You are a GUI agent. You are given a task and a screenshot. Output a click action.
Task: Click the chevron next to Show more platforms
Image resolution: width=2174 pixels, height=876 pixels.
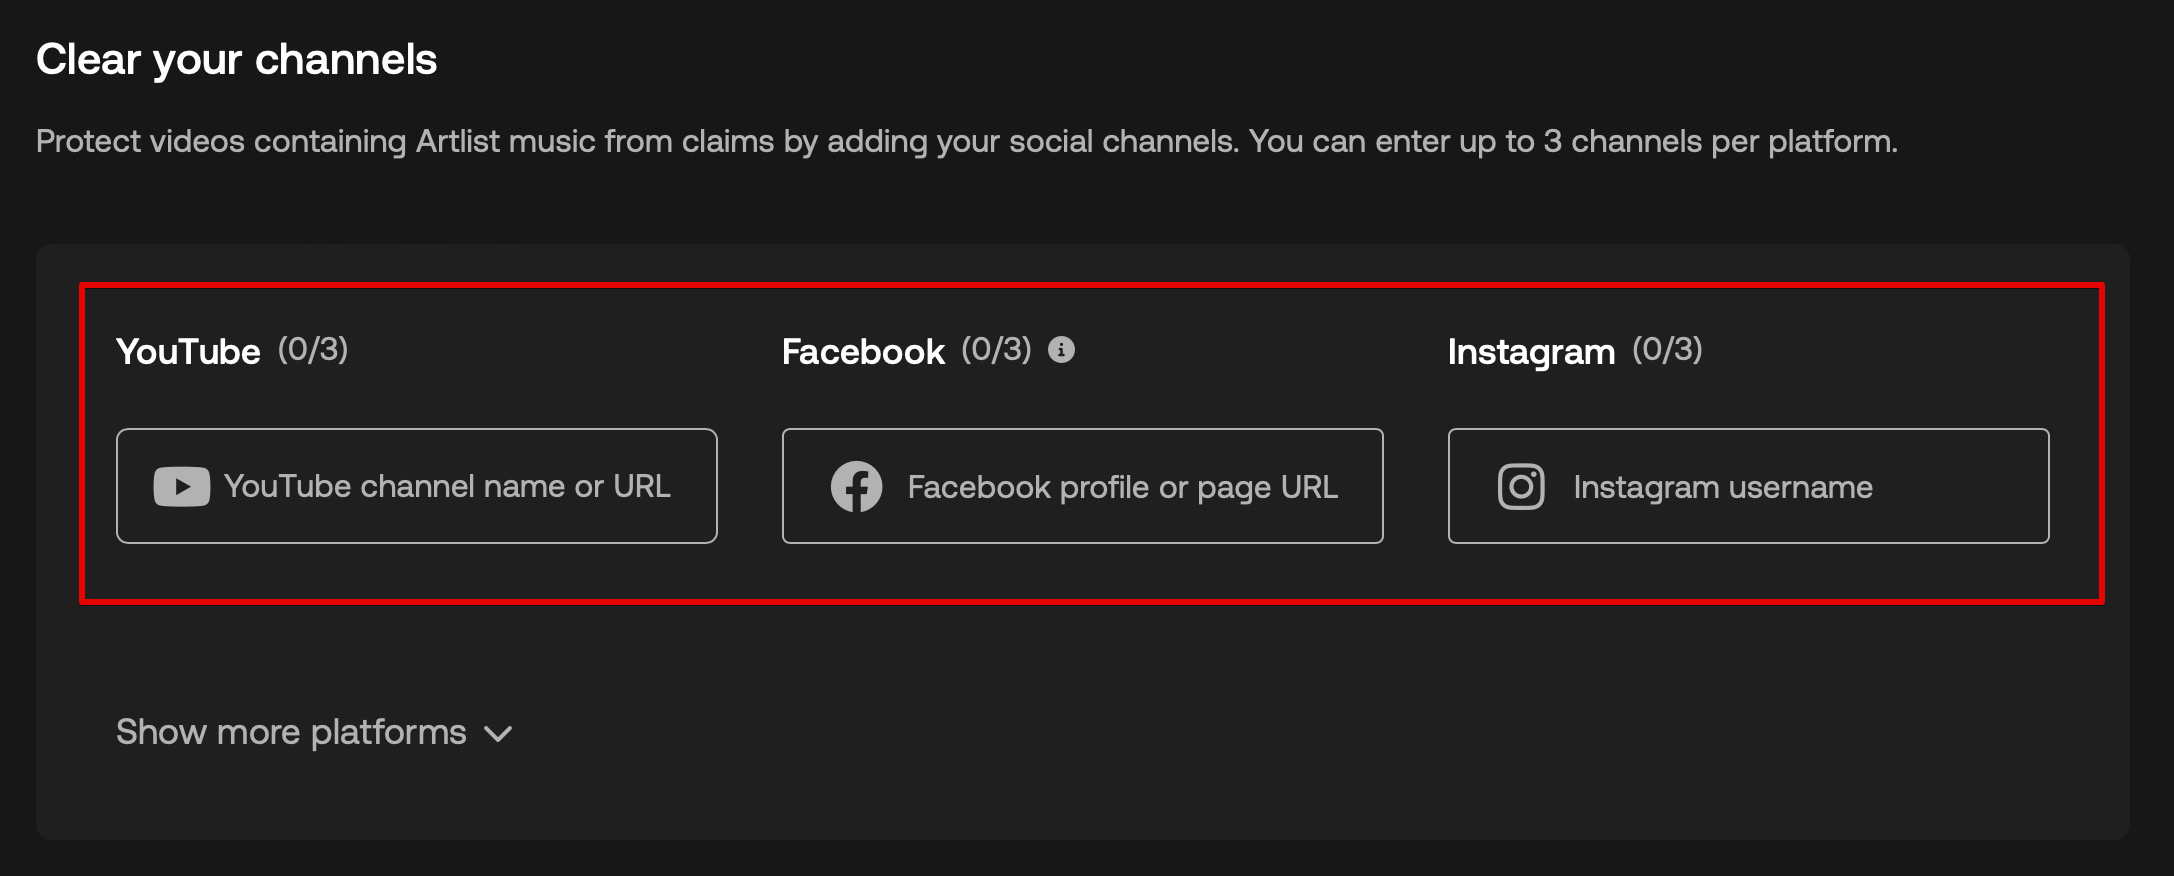tap(498, 735)
